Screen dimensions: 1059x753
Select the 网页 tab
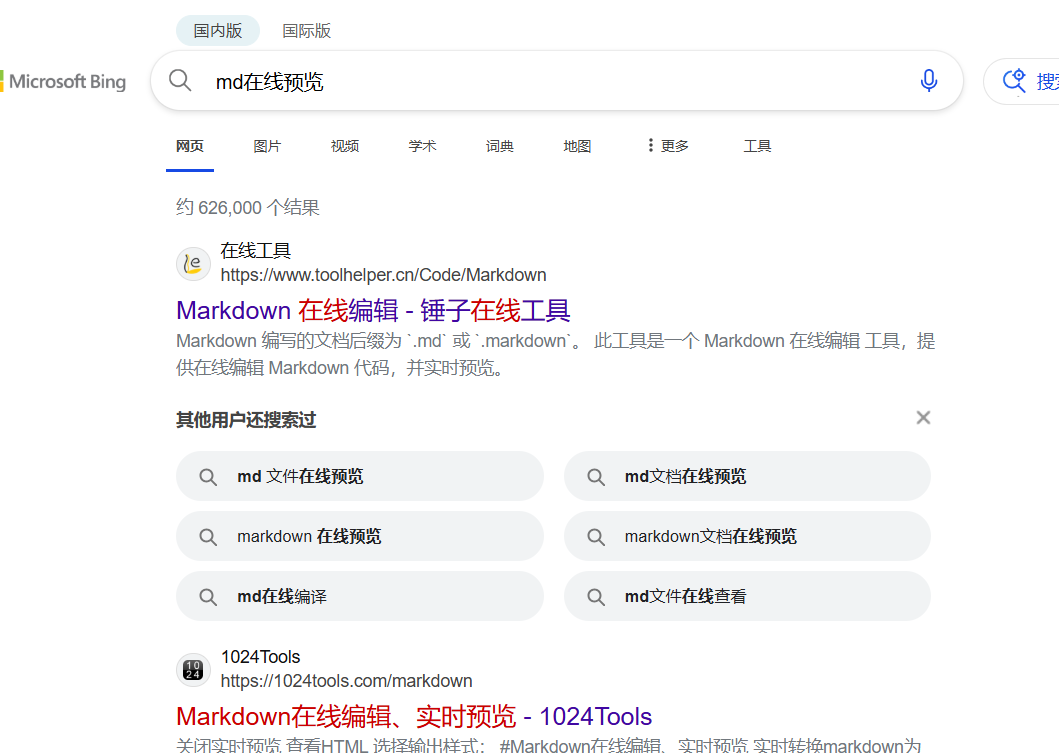190,146
